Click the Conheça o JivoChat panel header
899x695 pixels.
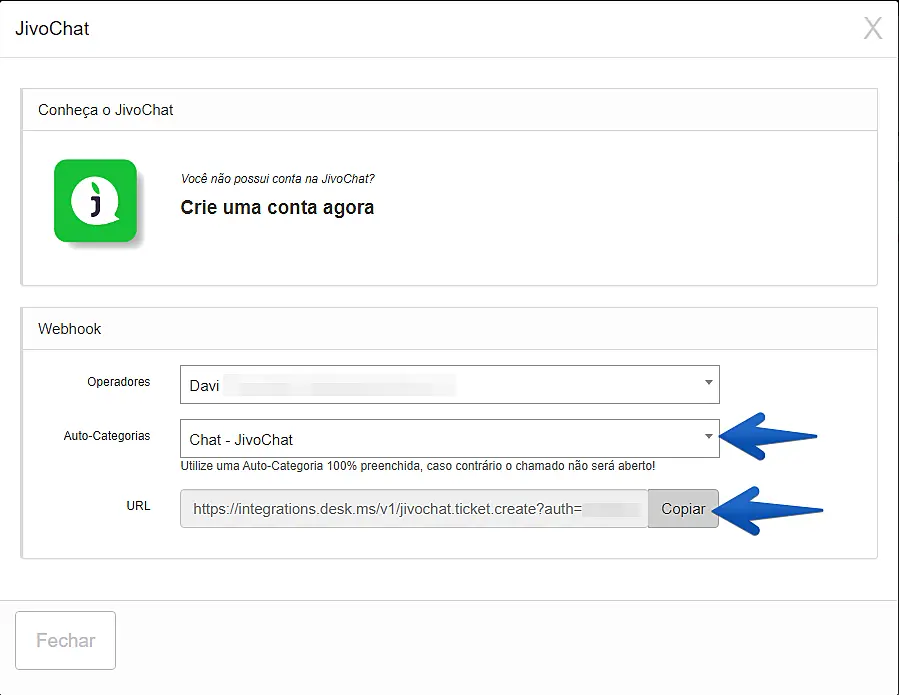(x=106, y=110)
